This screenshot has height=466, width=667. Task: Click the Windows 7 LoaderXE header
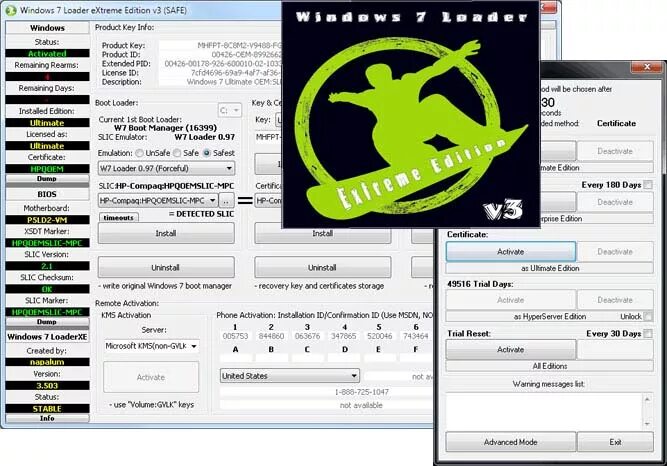[x=47, y=337]
